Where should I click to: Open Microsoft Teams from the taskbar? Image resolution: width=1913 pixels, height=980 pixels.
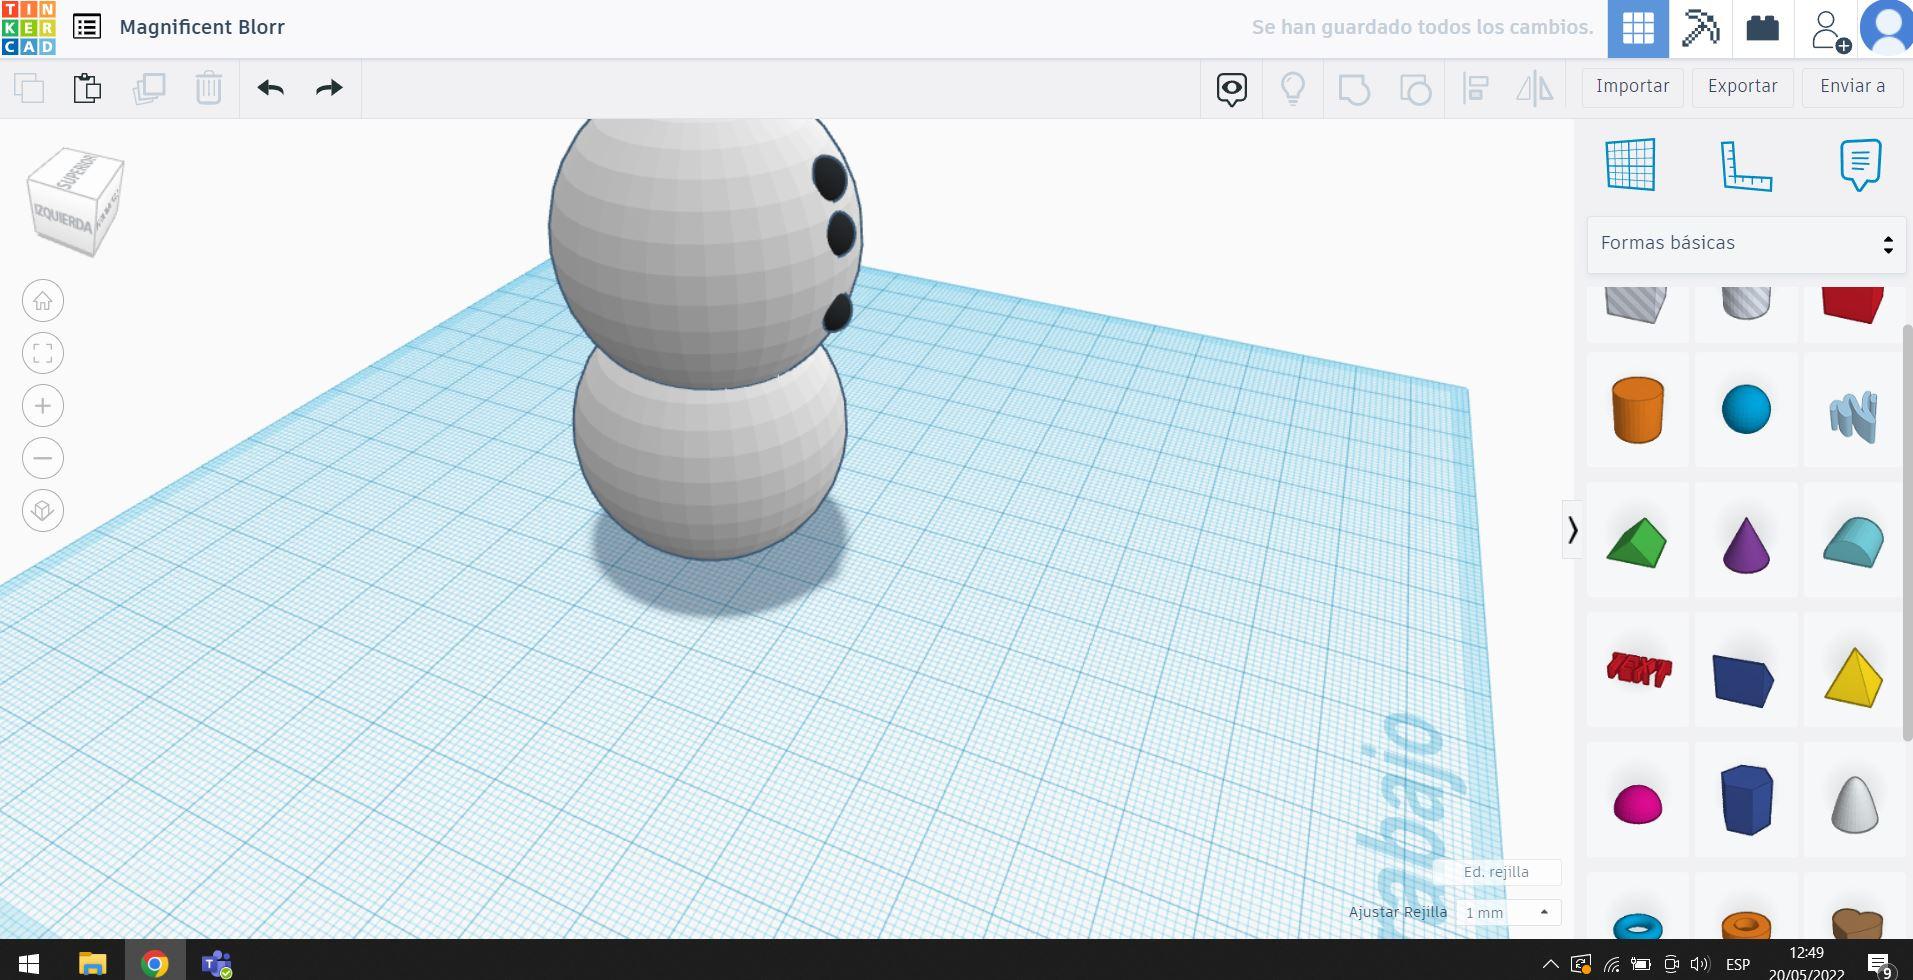coord(217,963)
